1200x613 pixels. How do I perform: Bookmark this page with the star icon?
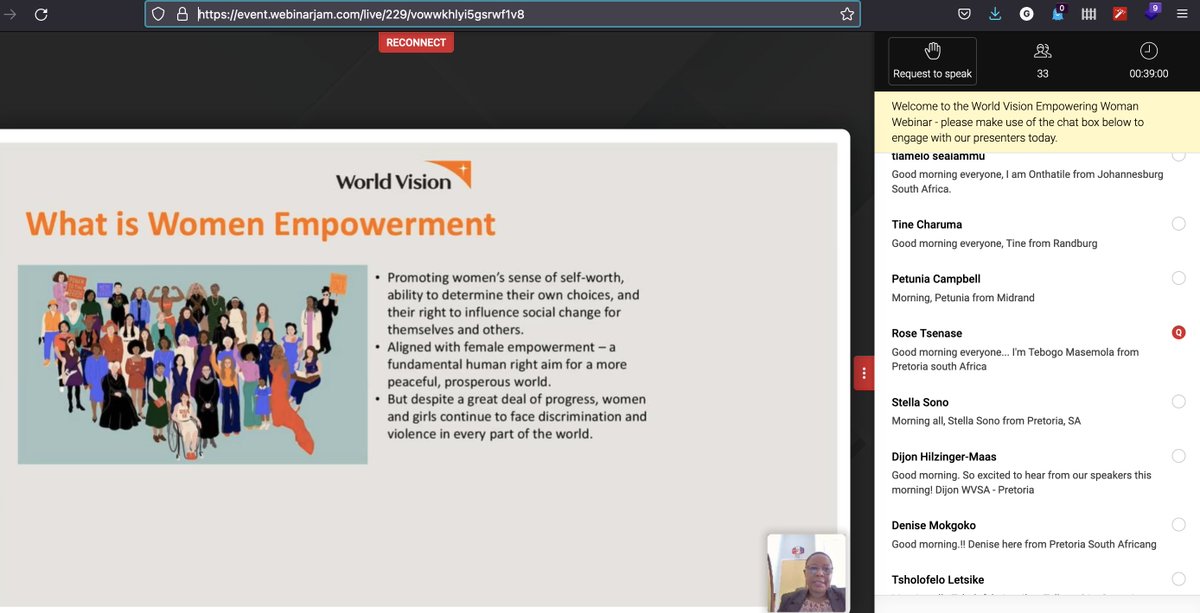(x=847, y=14)
